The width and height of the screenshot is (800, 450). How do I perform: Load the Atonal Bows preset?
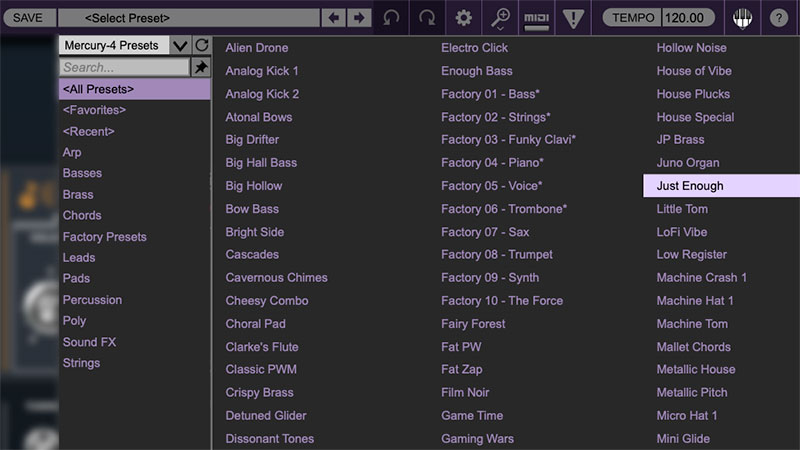click(x=259, y=117)
